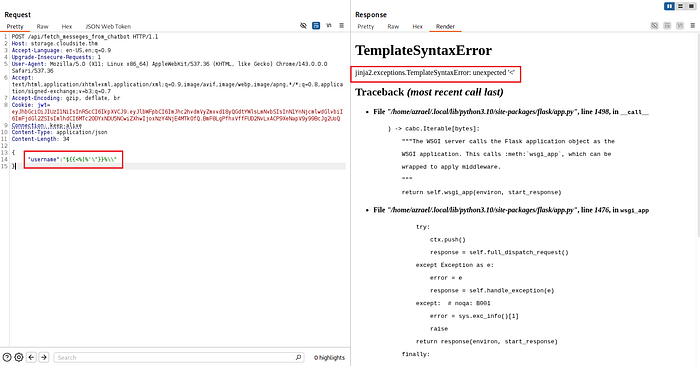The image size is (700, 366).
Task: Click the Traceback (most recent call last) heading
Action: tap(429, 92)
